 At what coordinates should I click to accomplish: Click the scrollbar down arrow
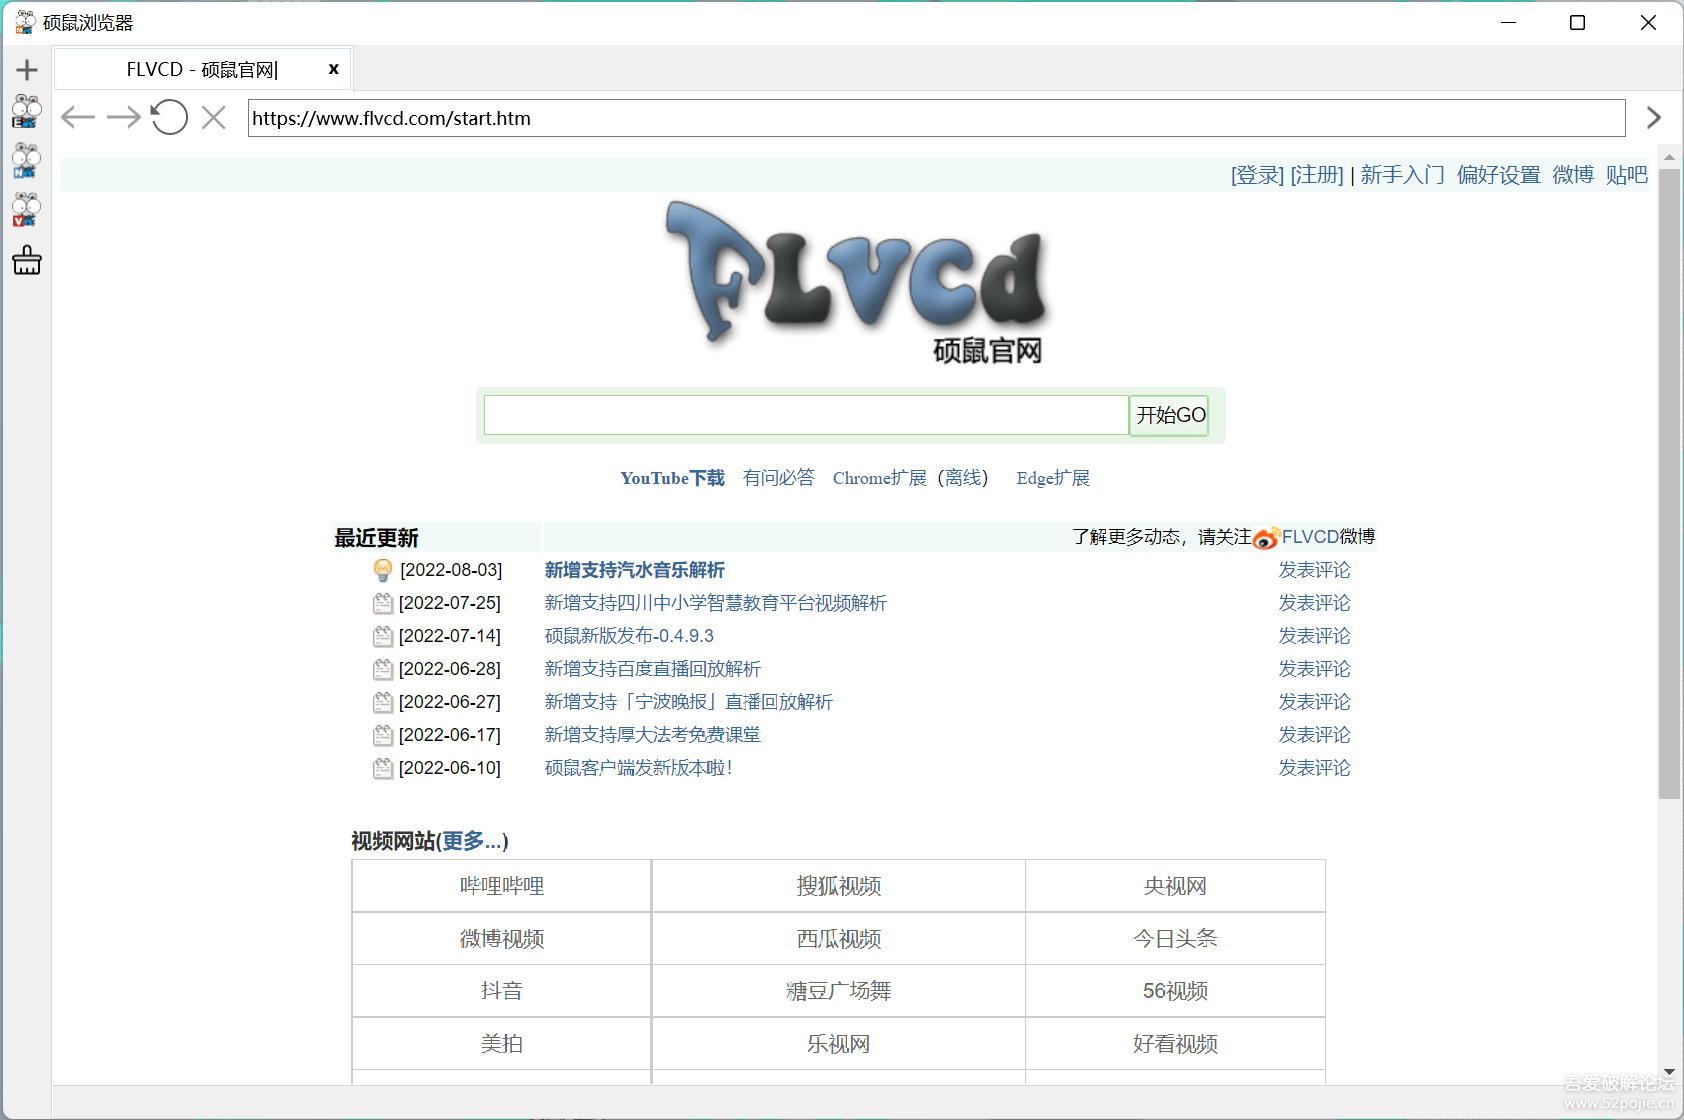[x=1669, y=1072]
